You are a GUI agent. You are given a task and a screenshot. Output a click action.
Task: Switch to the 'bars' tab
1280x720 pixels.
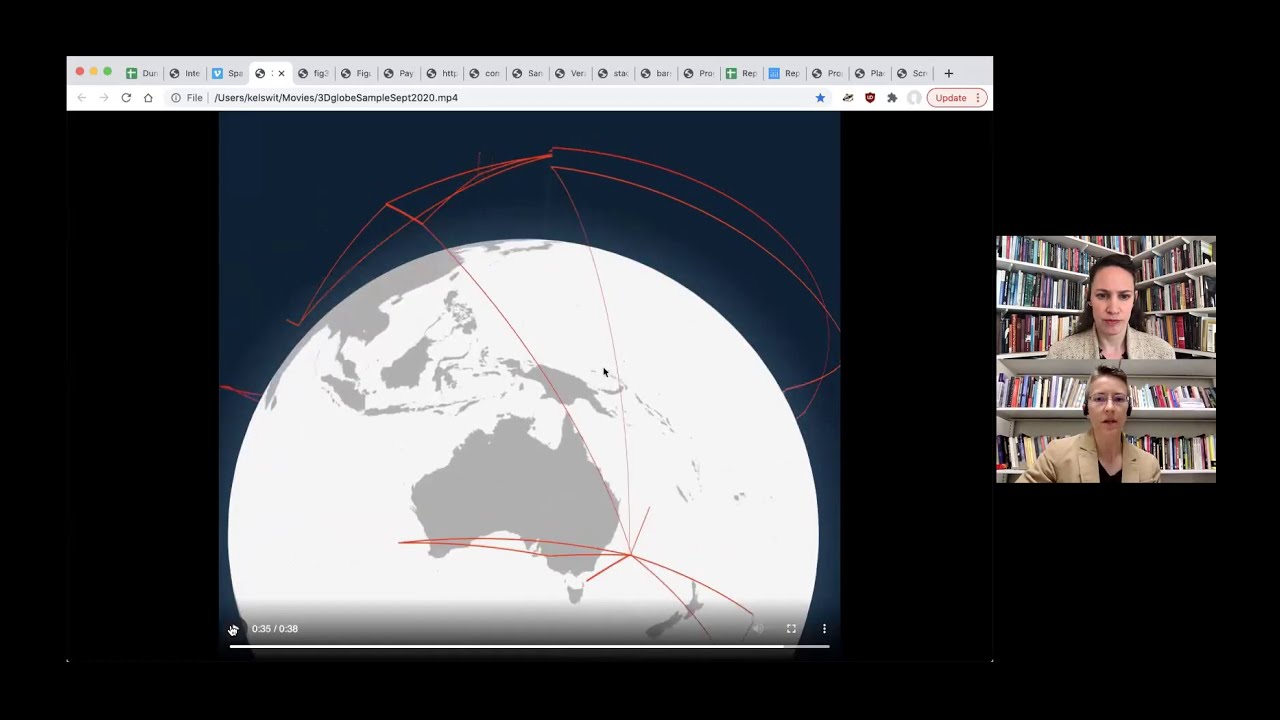tap(658, 73)
